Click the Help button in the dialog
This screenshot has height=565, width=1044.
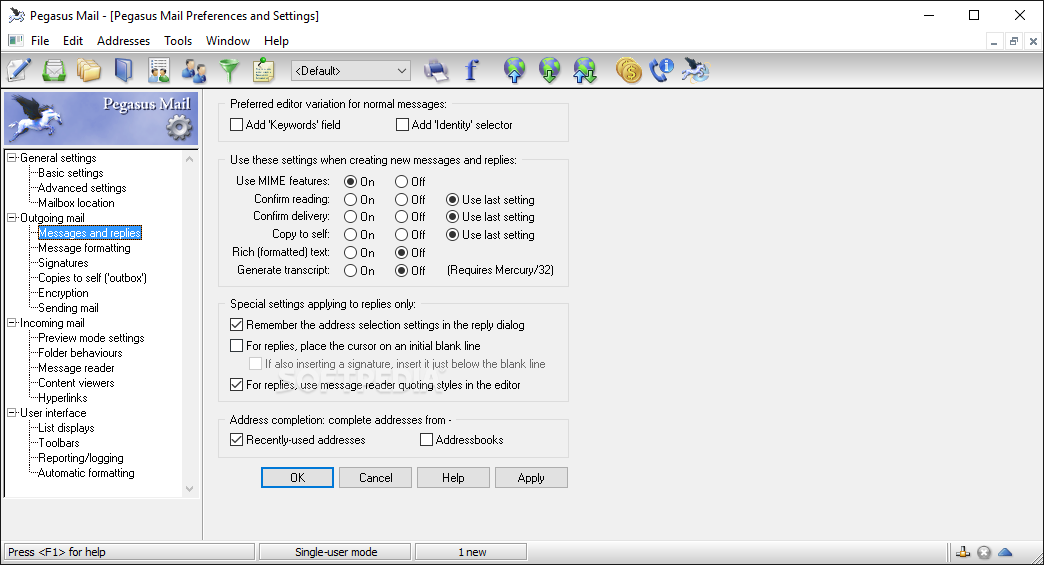(453, 477)
